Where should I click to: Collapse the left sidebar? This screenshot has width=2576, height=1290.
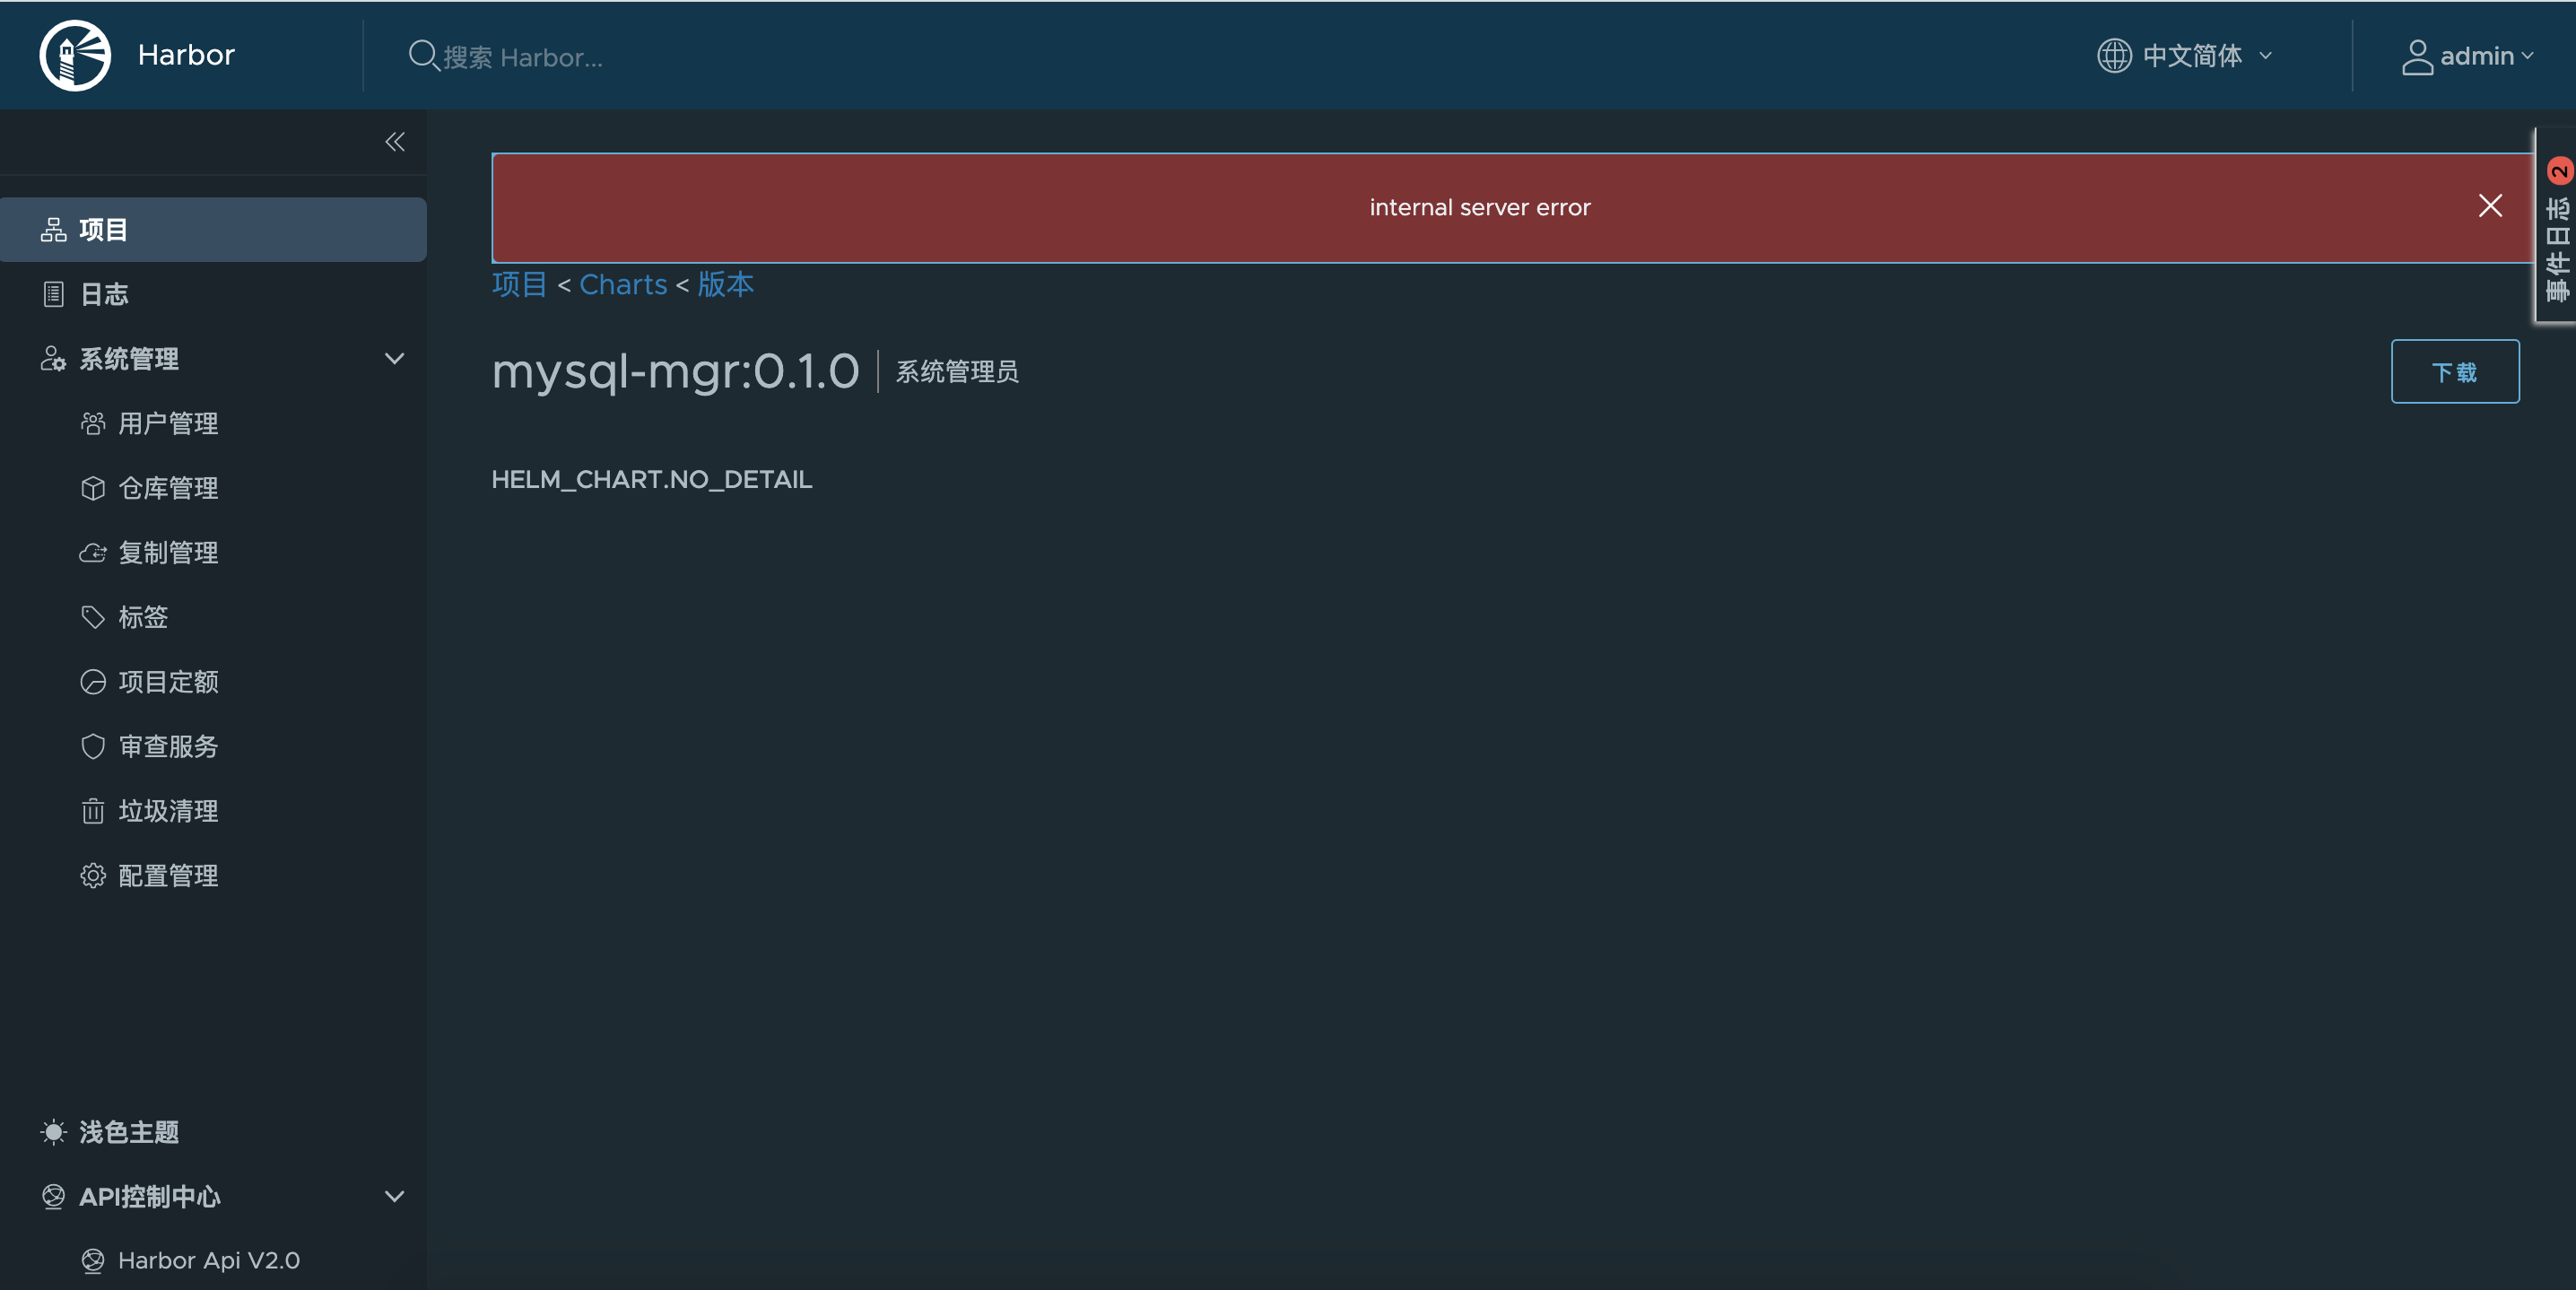[x=393, y=141]
